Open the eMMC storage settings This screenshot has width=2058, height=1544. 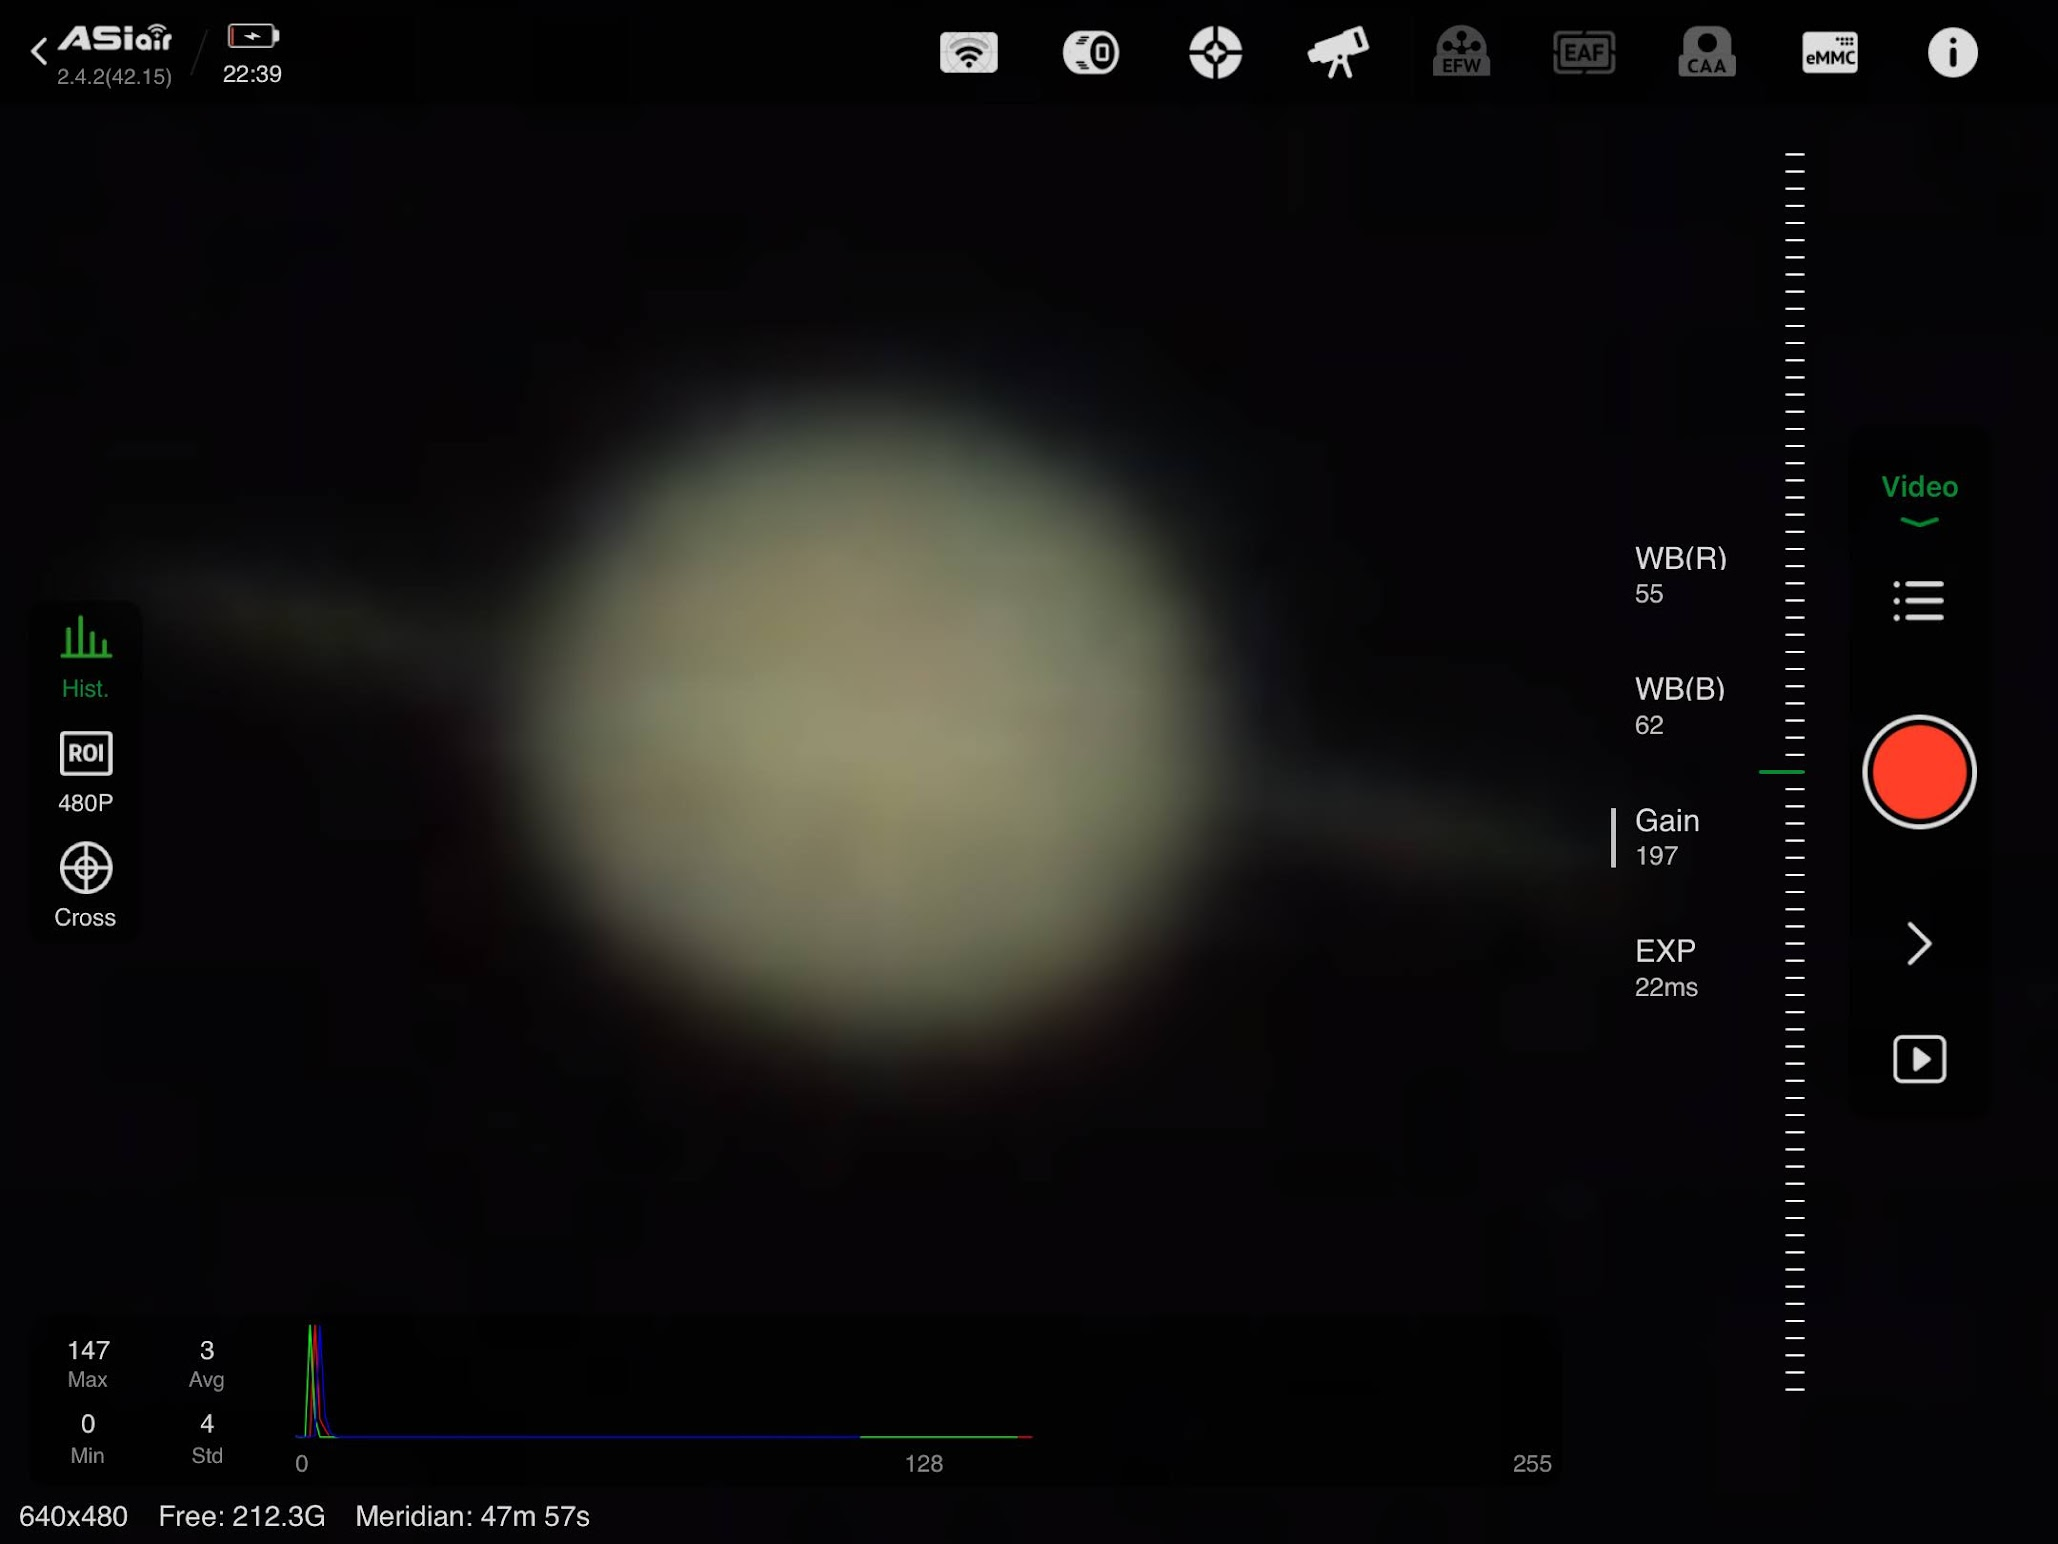(x=1829, y=52)
